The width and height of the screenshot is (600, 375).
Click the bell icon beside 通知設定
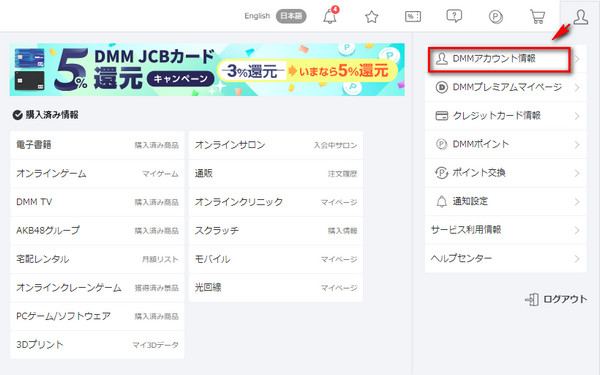point(442,201)
